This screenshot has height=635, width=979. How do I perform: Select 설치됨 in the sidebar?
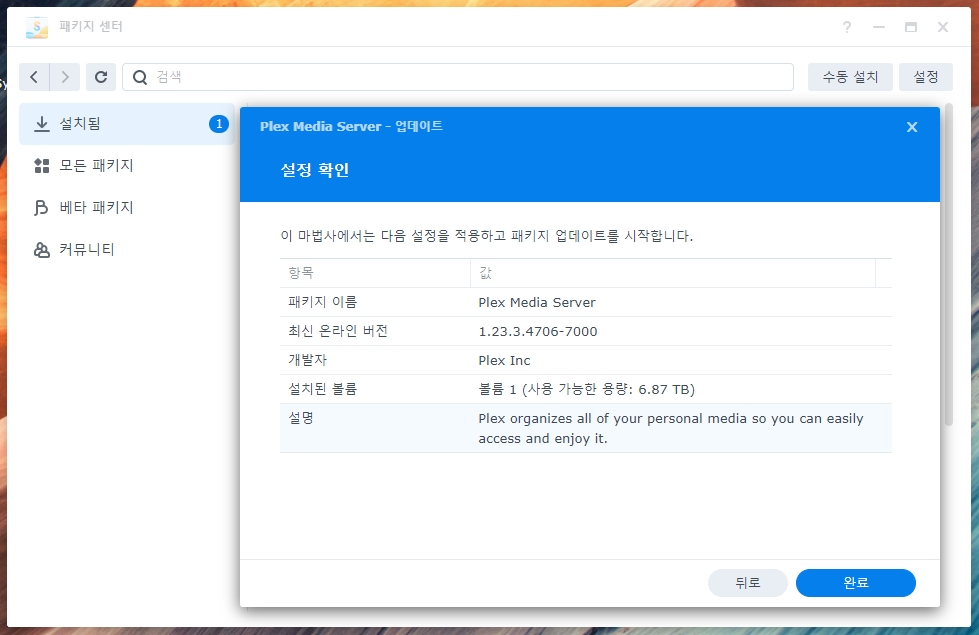pos(127,124)
